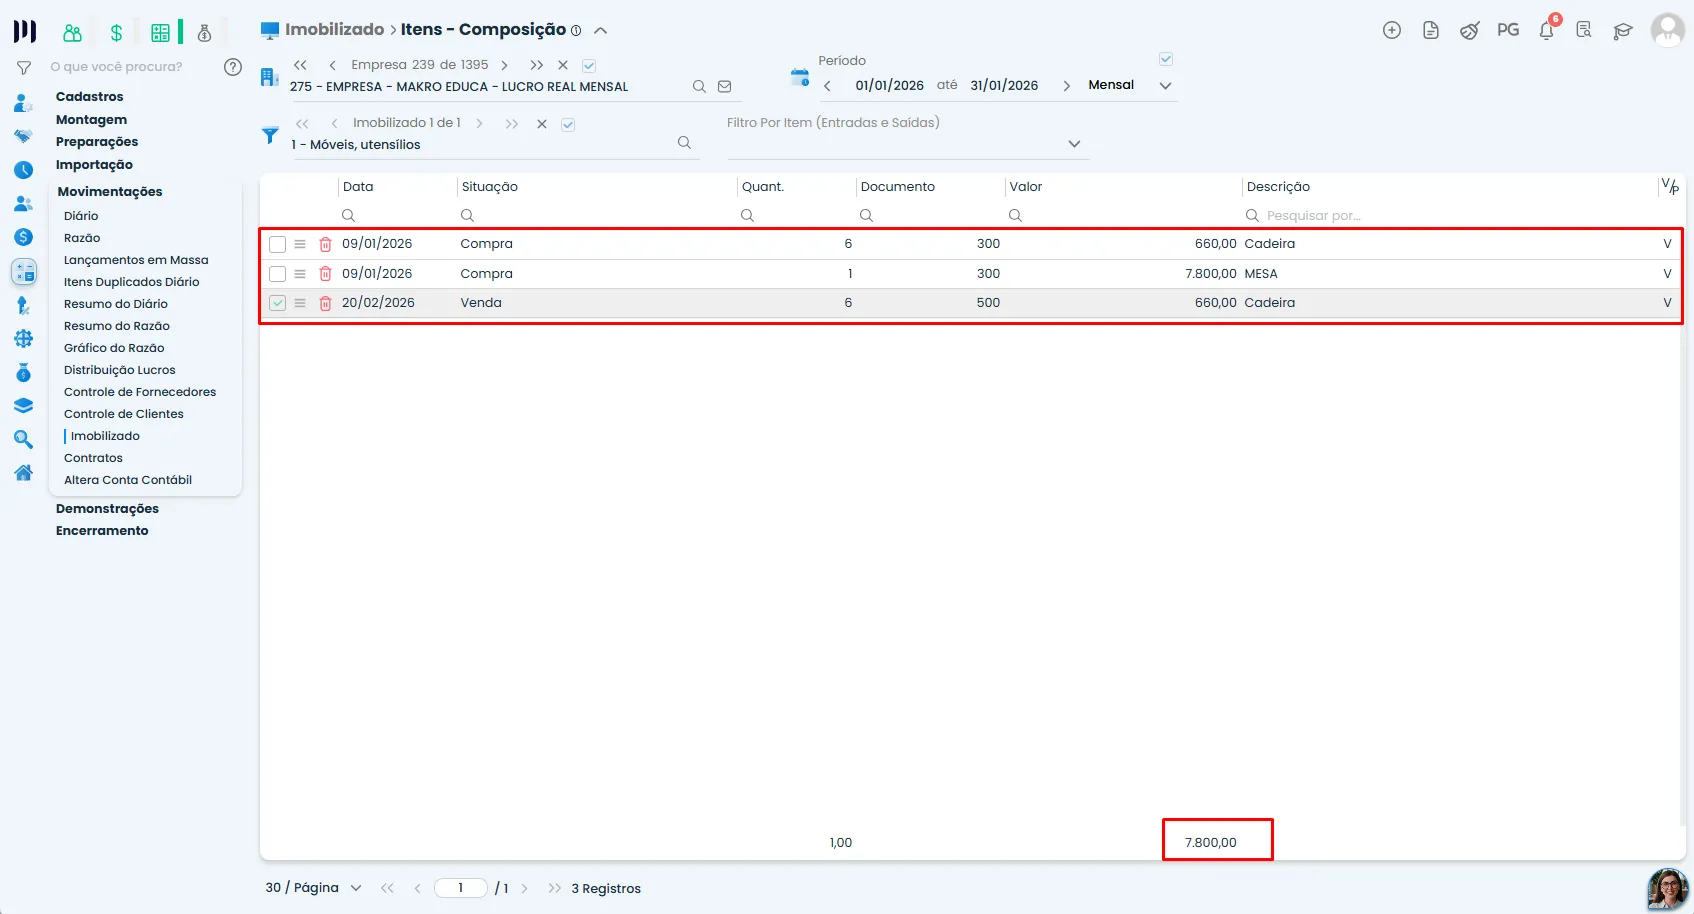Clear the Imobilizado selection with the X icon
This screenshot has height=914, width=1694.
(542, 124)
